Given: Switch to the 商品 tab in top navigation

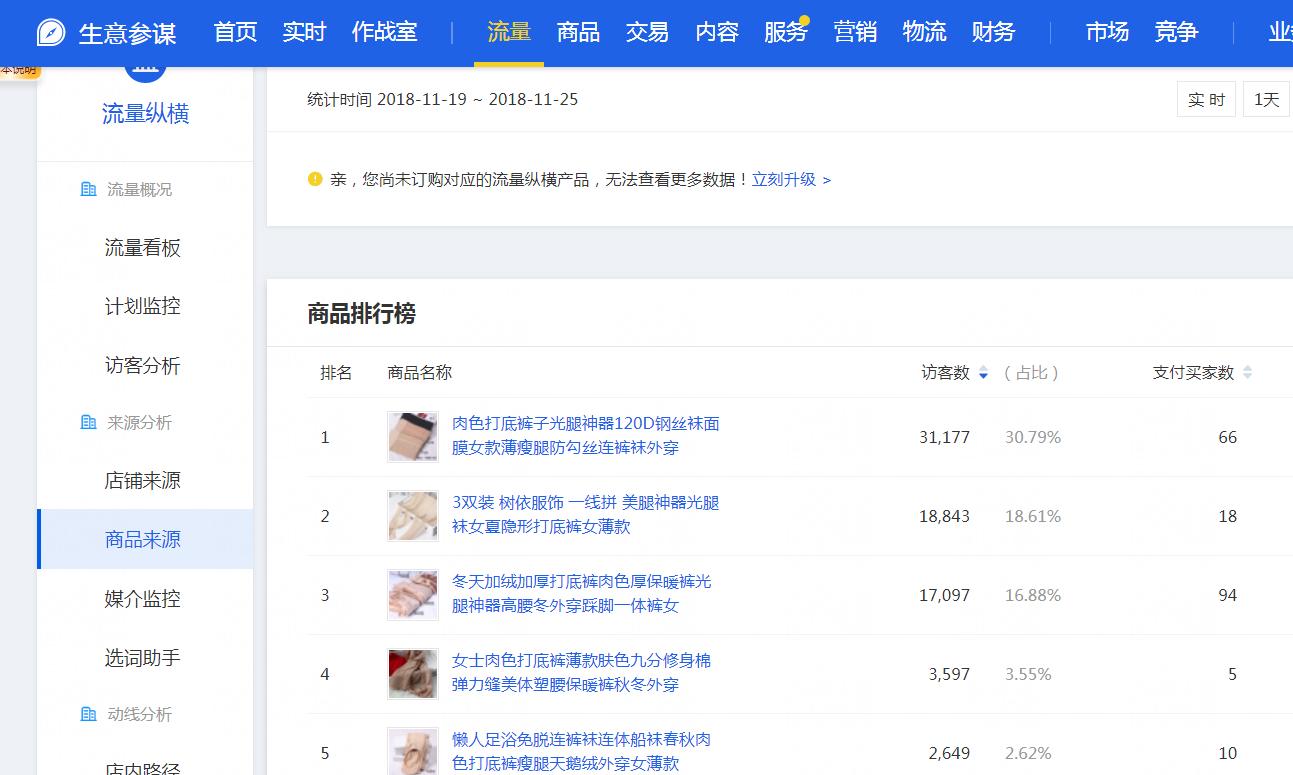Looking at the screenshot, I should coord(577,32).
